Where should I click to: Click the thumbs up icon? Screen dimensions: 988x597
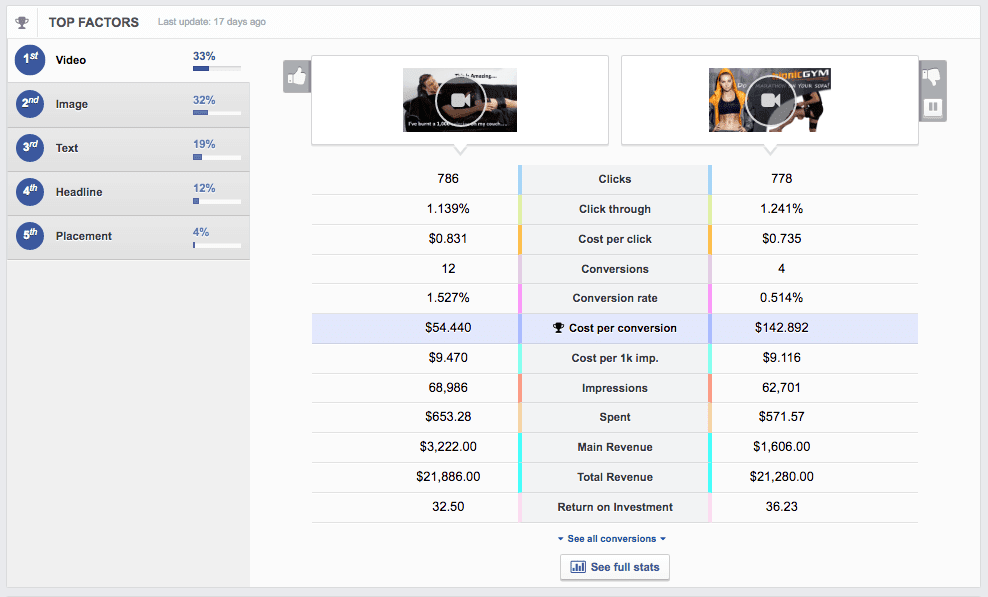pos(297,77)
